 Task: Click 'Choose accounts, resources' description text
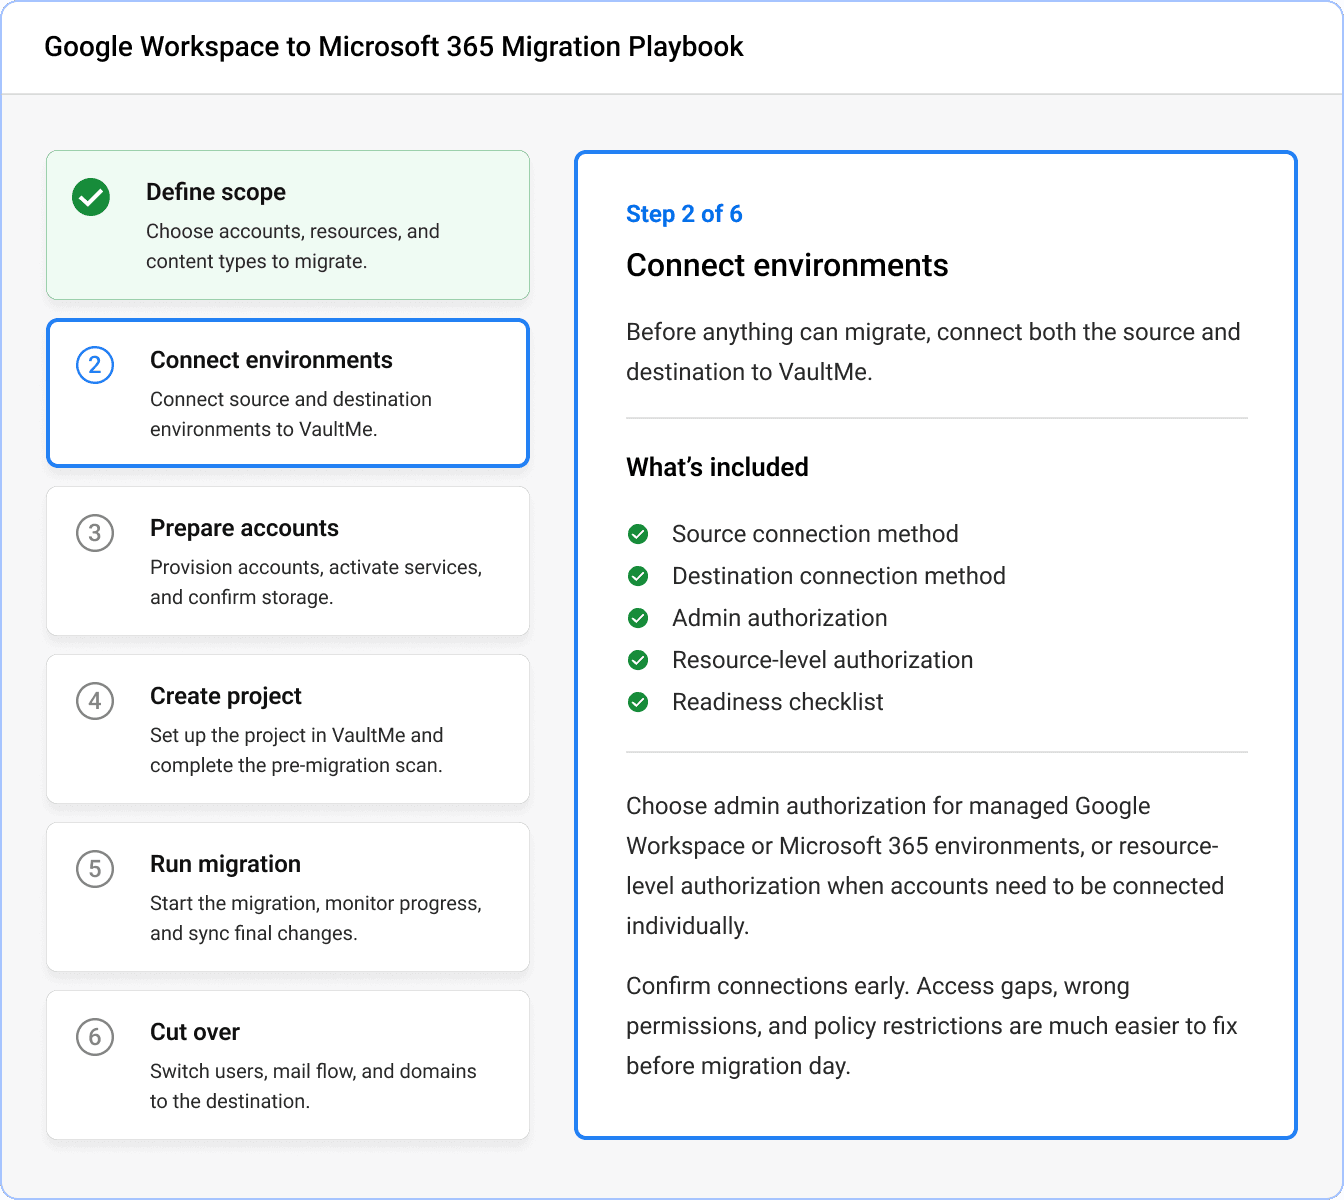click(x=293, y=246)
